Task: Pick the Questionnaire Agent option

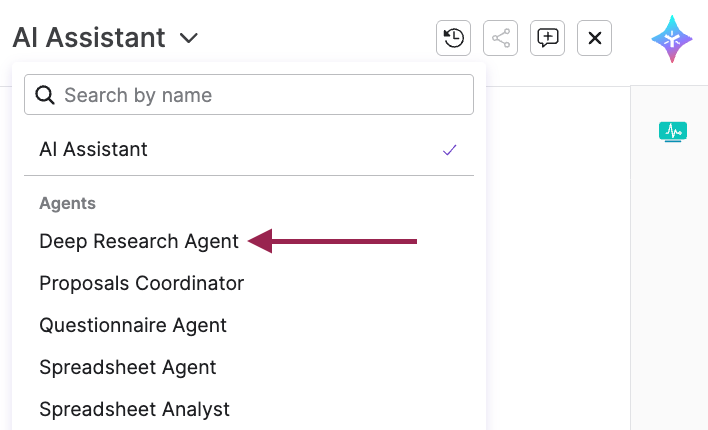Action: point(133,325)
